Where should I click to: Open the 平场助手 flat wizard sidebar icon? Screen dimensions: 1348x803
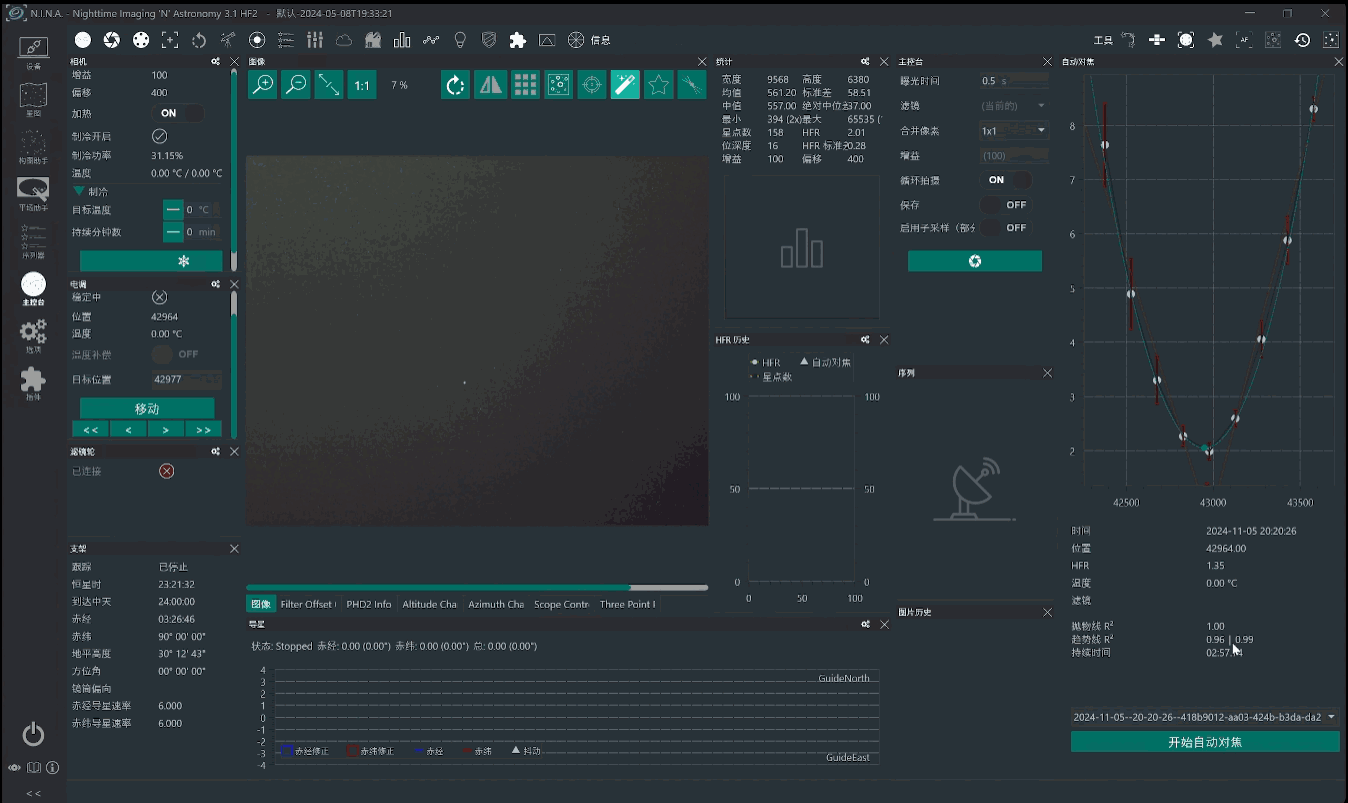click(x=33, y=190)
